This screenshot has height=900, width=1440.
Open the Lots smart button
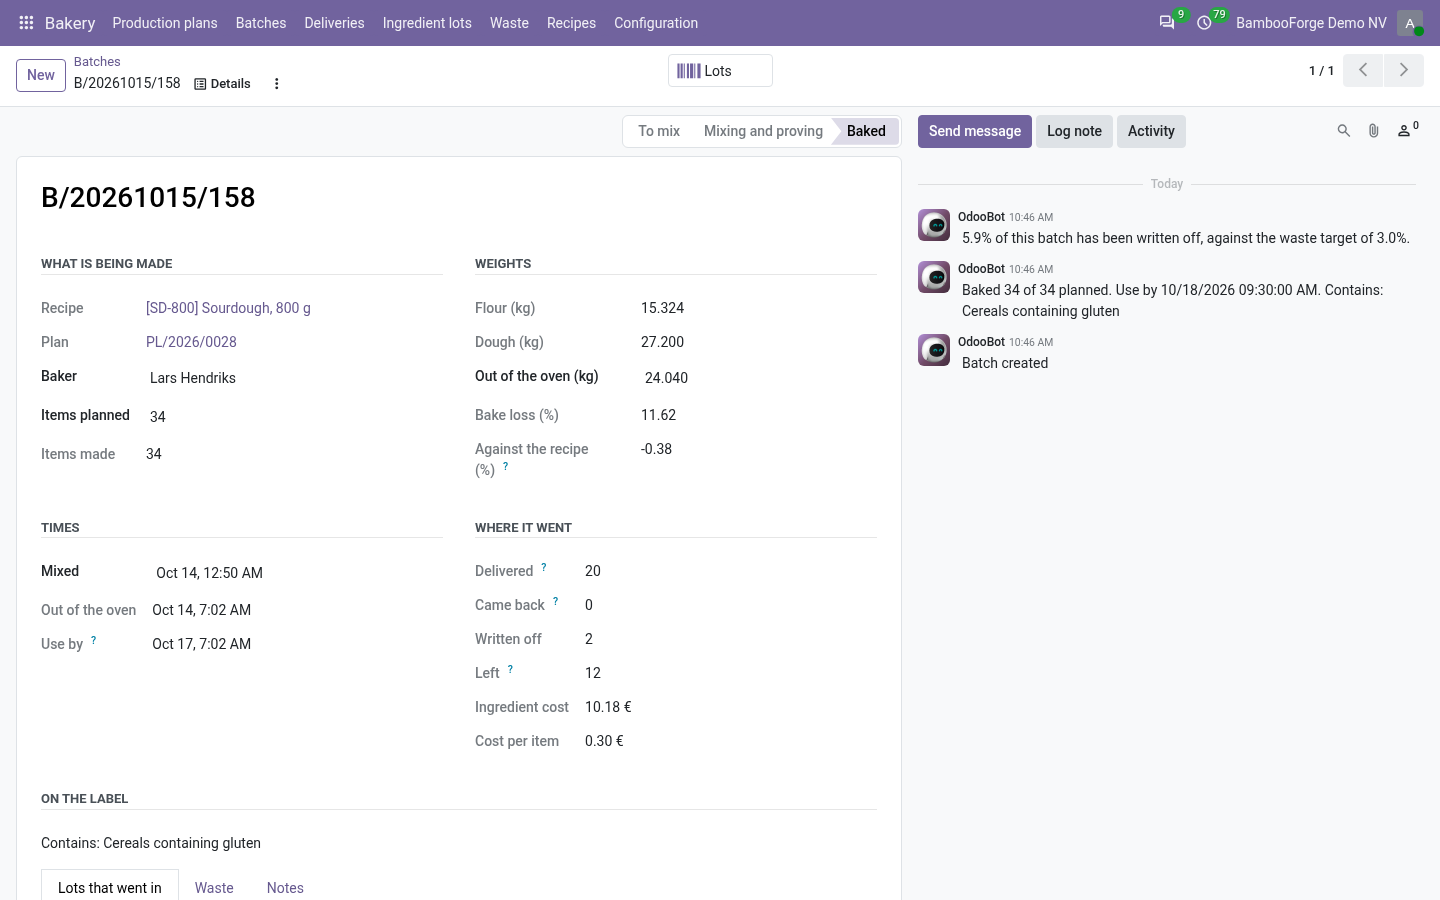tap(720, 71)
